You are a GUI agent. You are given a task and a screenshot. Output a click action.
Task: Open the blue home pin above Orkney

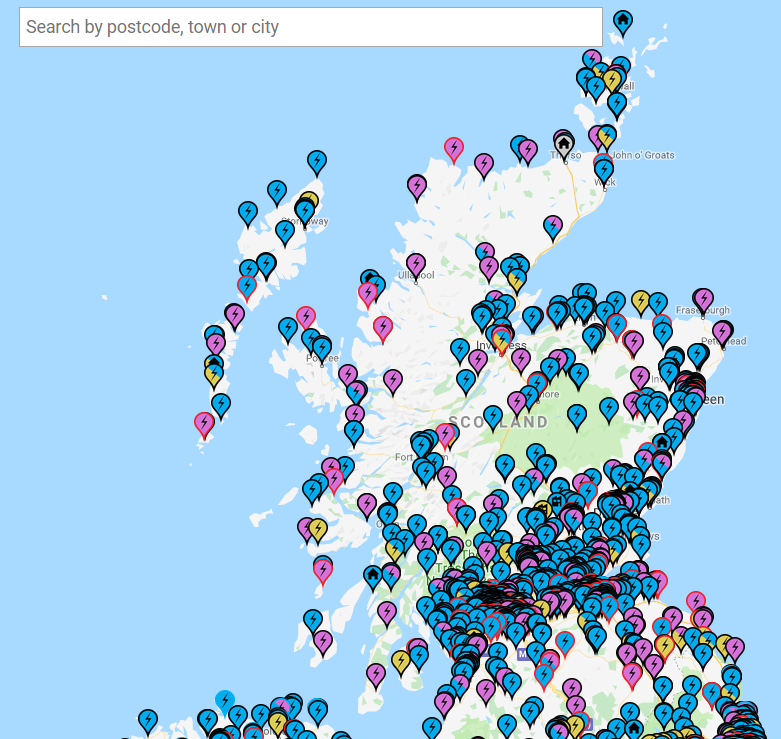(622, 23)
